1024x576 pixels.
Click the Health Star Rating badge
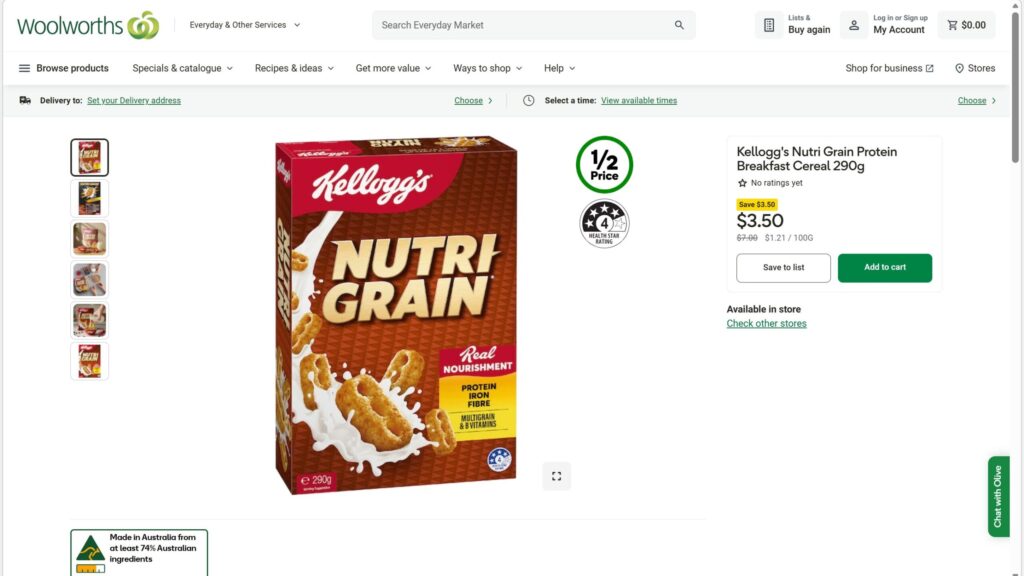[x=604, y=224]
